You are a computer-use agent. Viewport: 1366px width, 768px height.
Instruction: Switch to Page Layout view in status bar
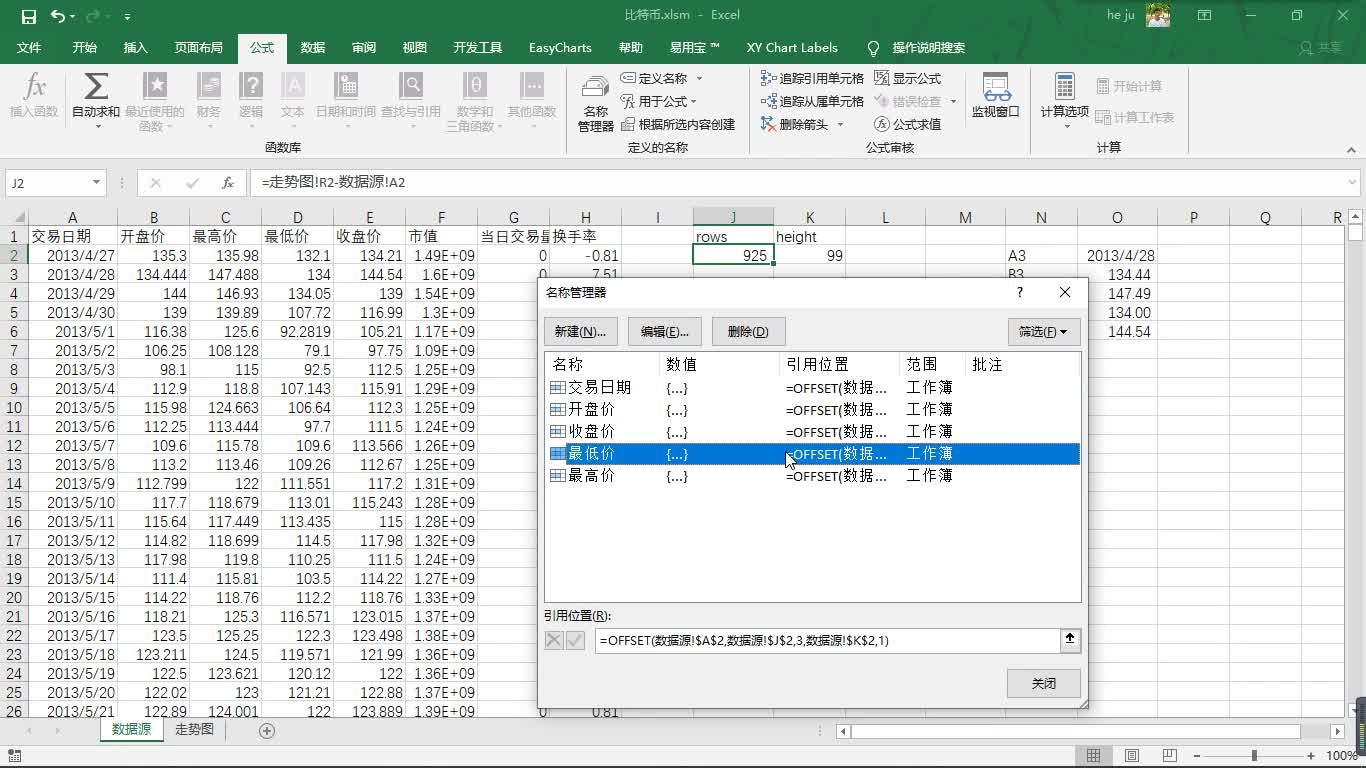pyautogui.click(x=1132, y=755)
